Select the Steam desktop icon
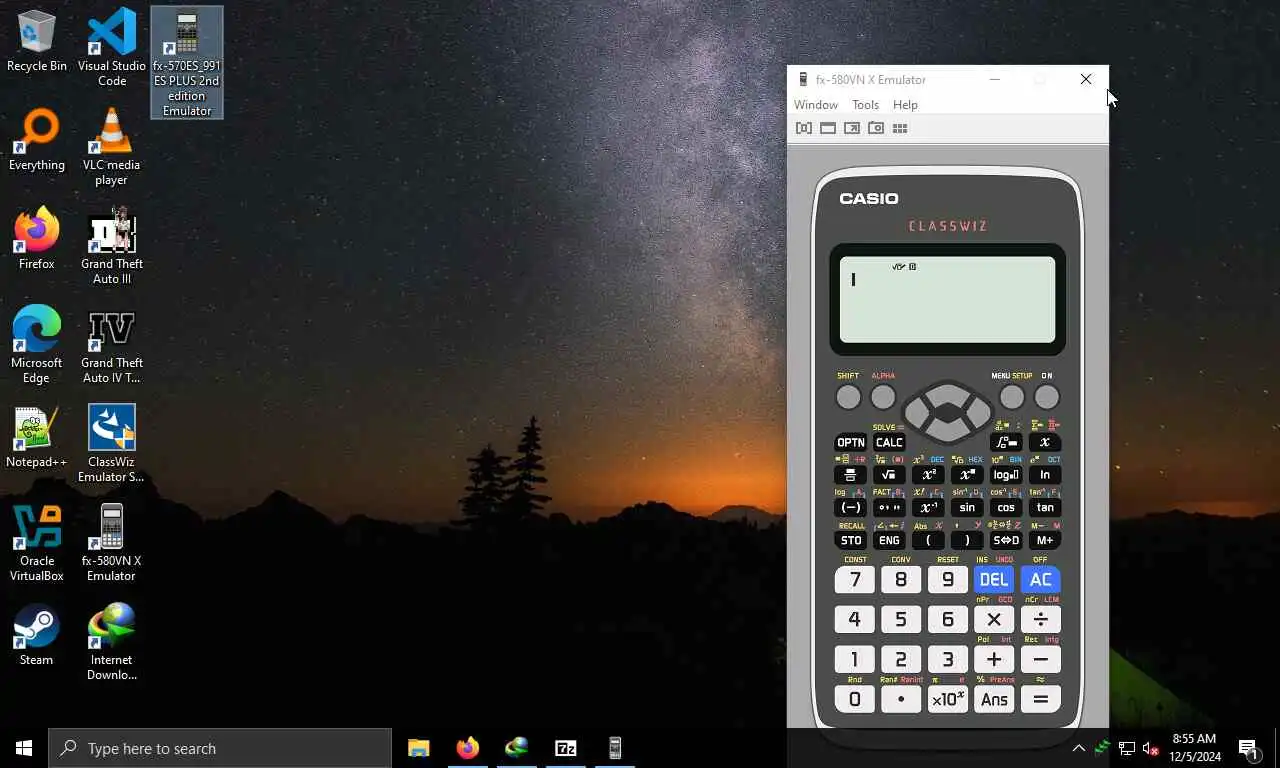Screen dimensions: 1280x768 [x=37, y=634]
